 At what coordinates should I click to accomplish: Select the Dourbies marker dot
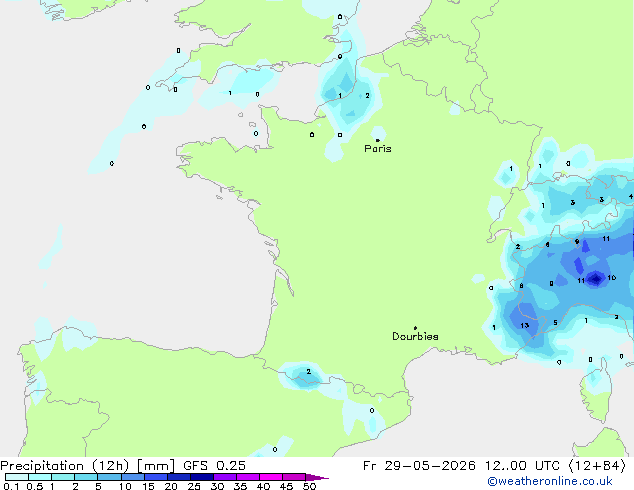(x=415, y=328)
